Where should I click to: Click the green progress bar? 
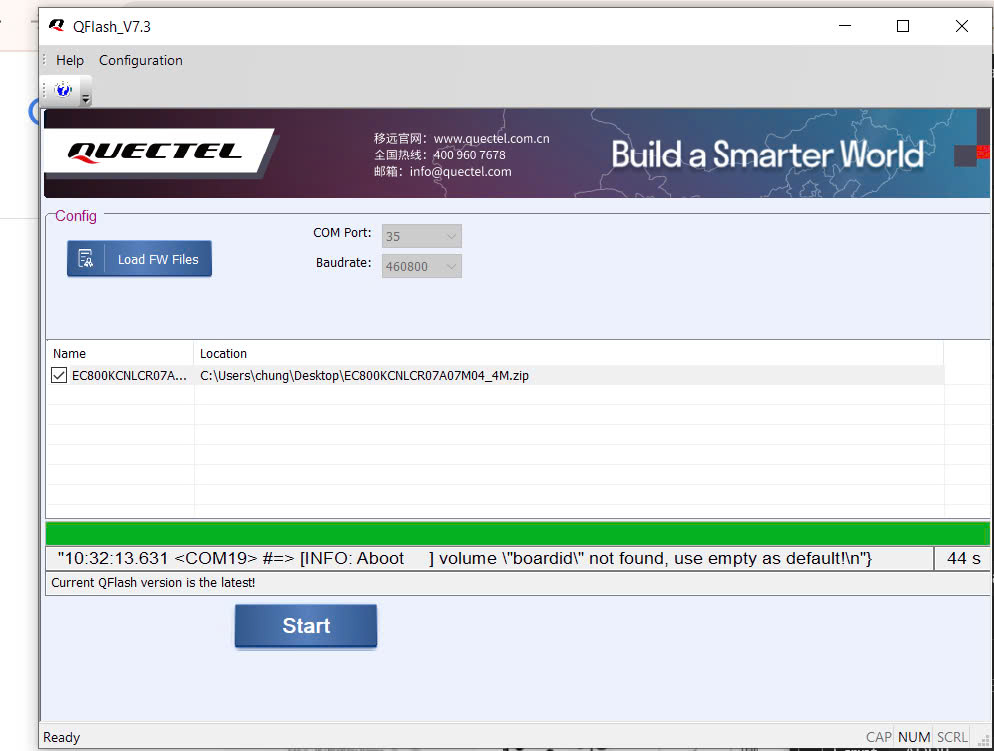(x=518, y=534)
